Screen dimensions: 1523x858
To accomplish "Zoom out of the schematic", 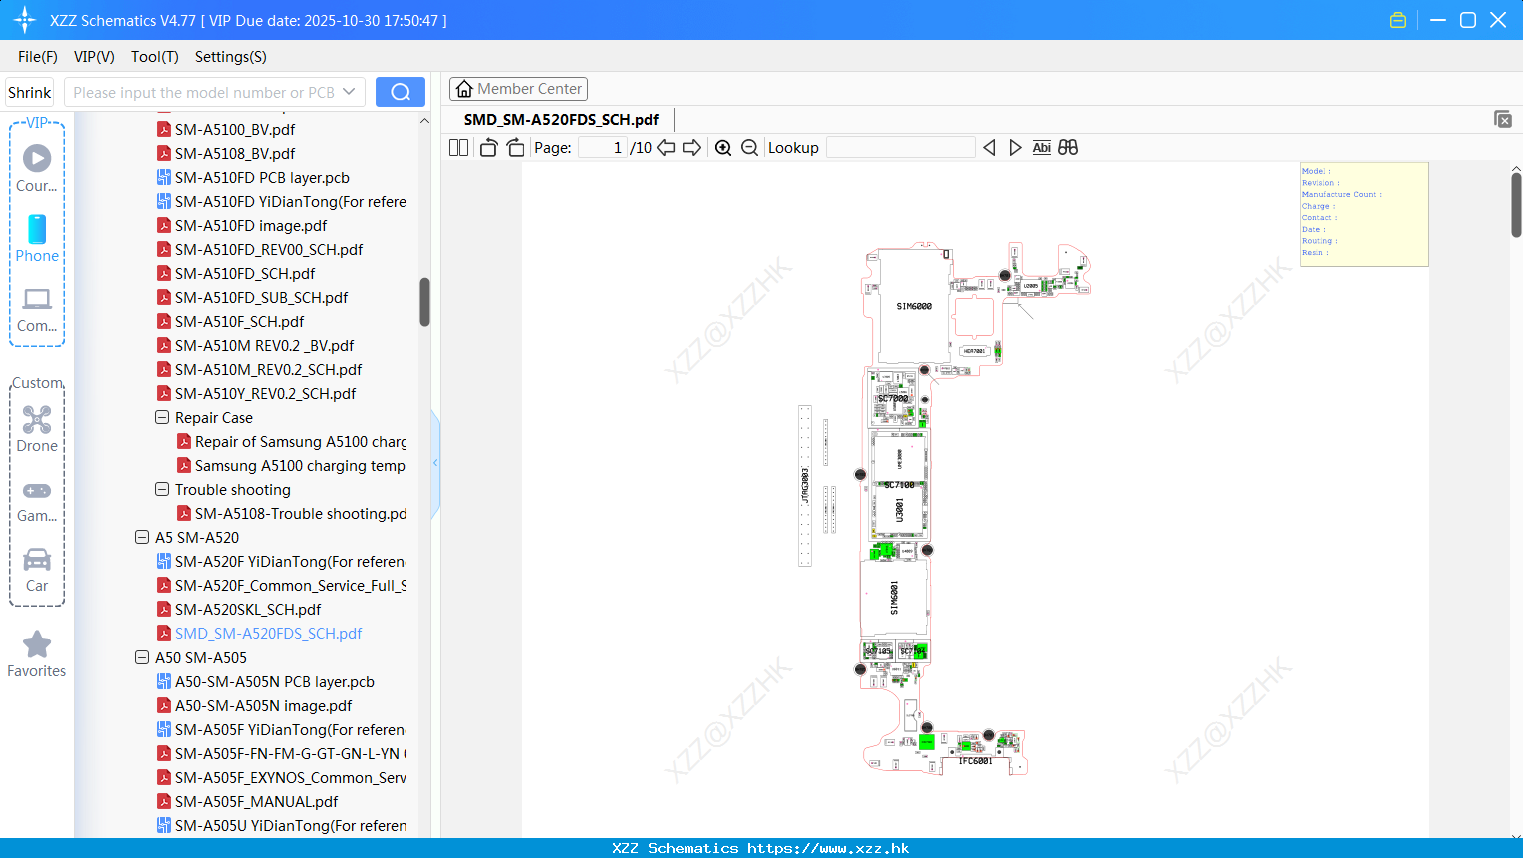I will 749,147.
